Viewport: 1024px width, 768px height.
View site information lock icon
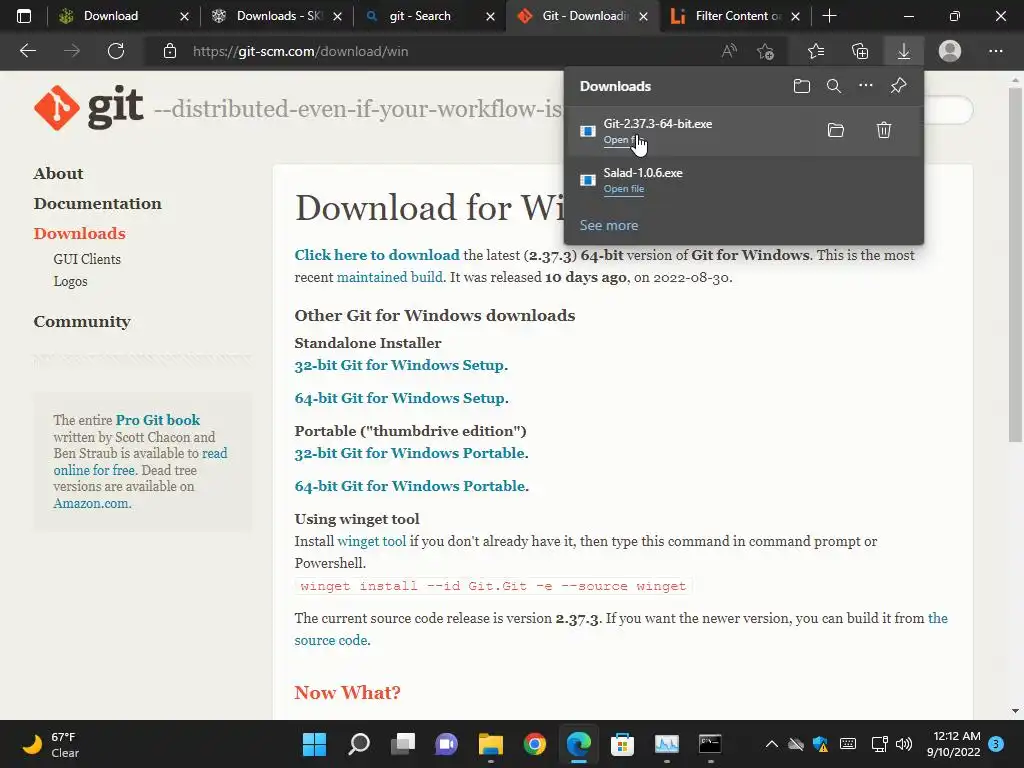click(x=170, y=51)
